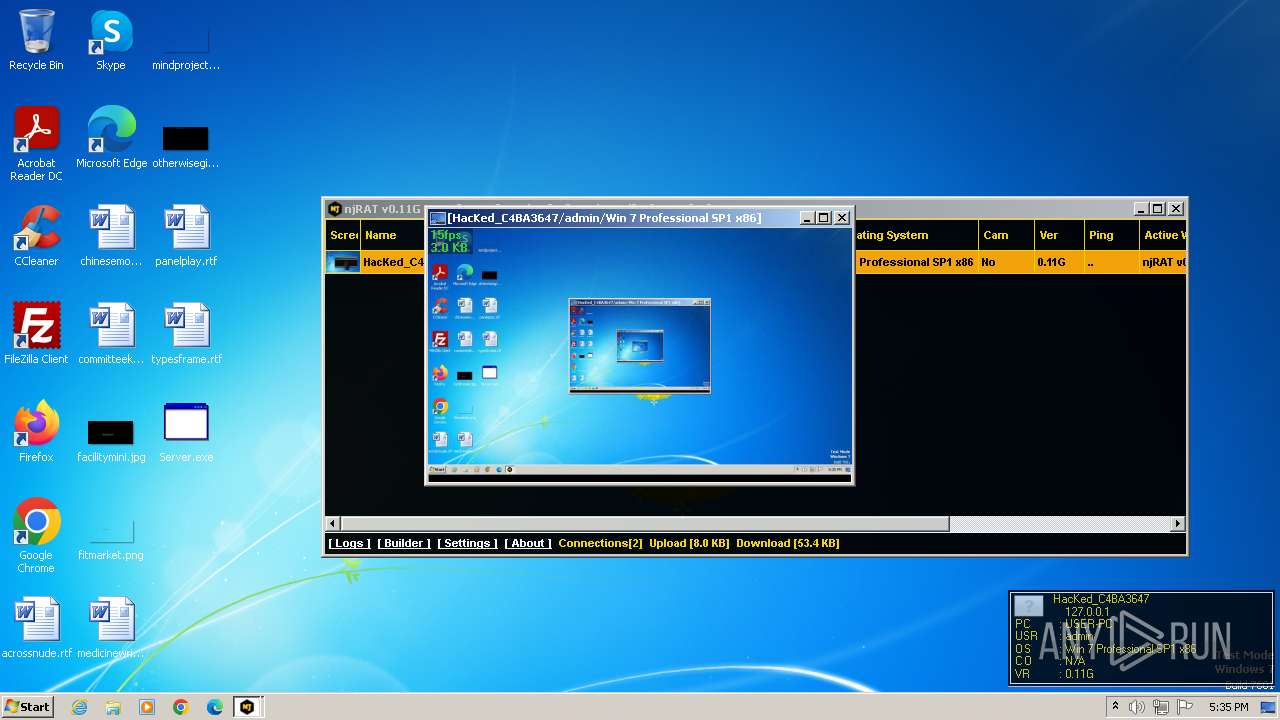Select the medicinewri document icon
This screenshot has height=720, width=1280.
111,628
